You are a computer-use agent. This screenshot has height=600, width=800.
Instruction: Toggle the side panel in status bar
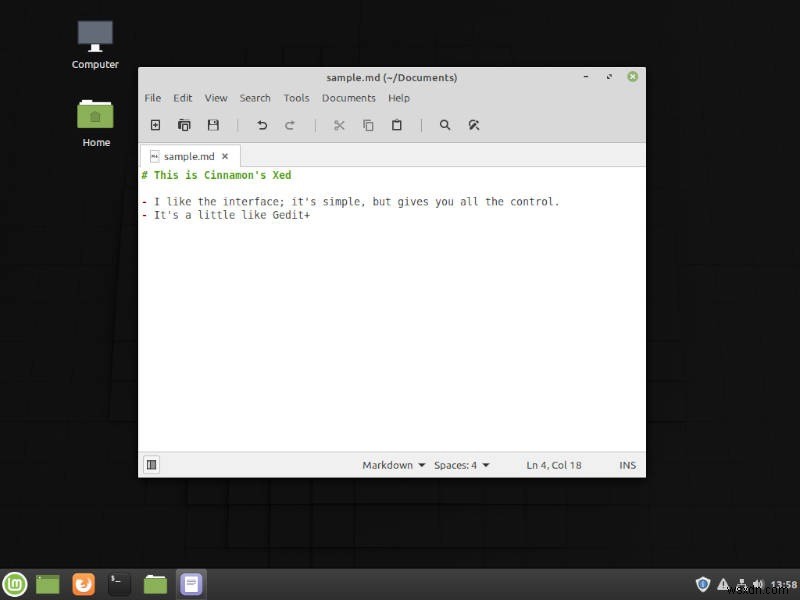pos(151,464)
